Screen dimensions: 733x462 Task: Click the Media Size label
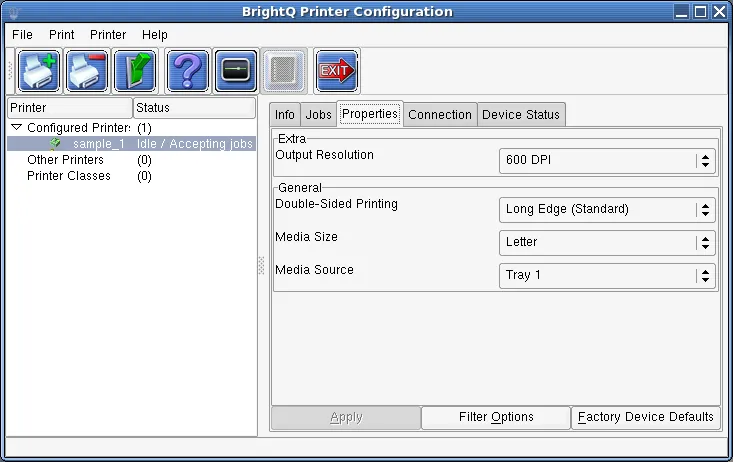(x=306, y=237)
